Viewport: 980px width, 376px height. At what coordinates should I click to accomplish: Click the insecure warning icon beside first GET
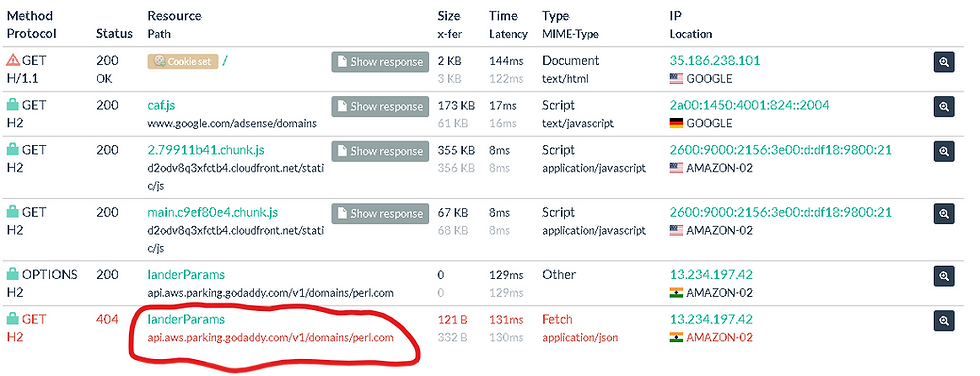(12, 61)
